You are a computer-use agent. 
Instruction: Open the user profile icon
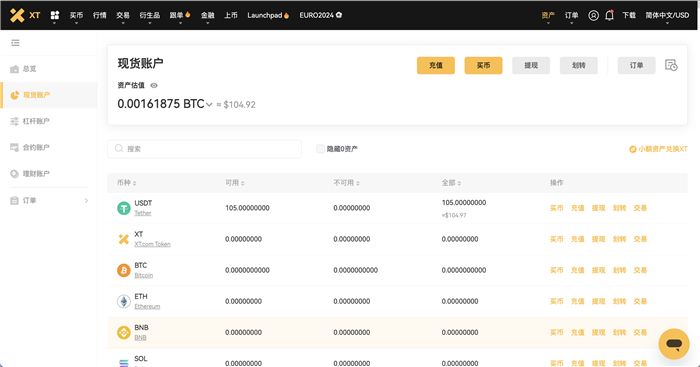[593, 15]
